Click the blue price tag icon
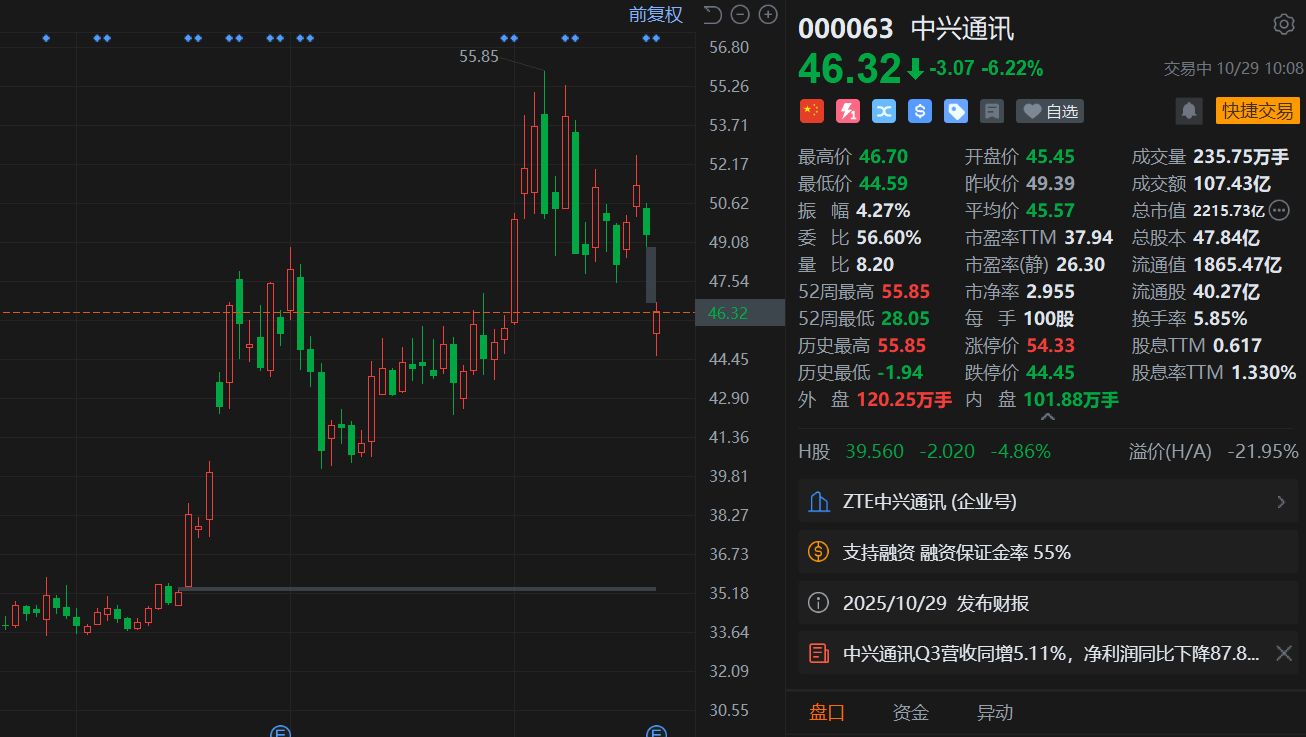 coord(956,111)
